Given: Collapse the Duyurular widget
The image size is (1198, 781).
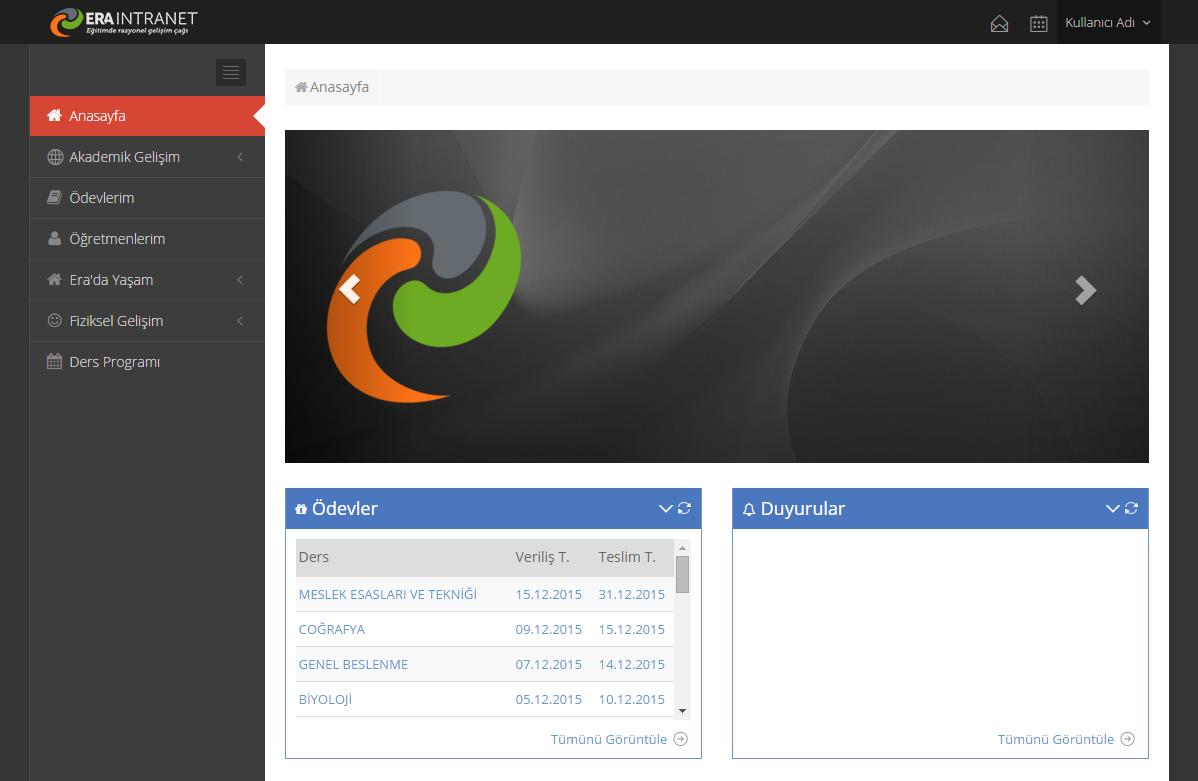Looking at the screenshot, I should pos(1112,508).
